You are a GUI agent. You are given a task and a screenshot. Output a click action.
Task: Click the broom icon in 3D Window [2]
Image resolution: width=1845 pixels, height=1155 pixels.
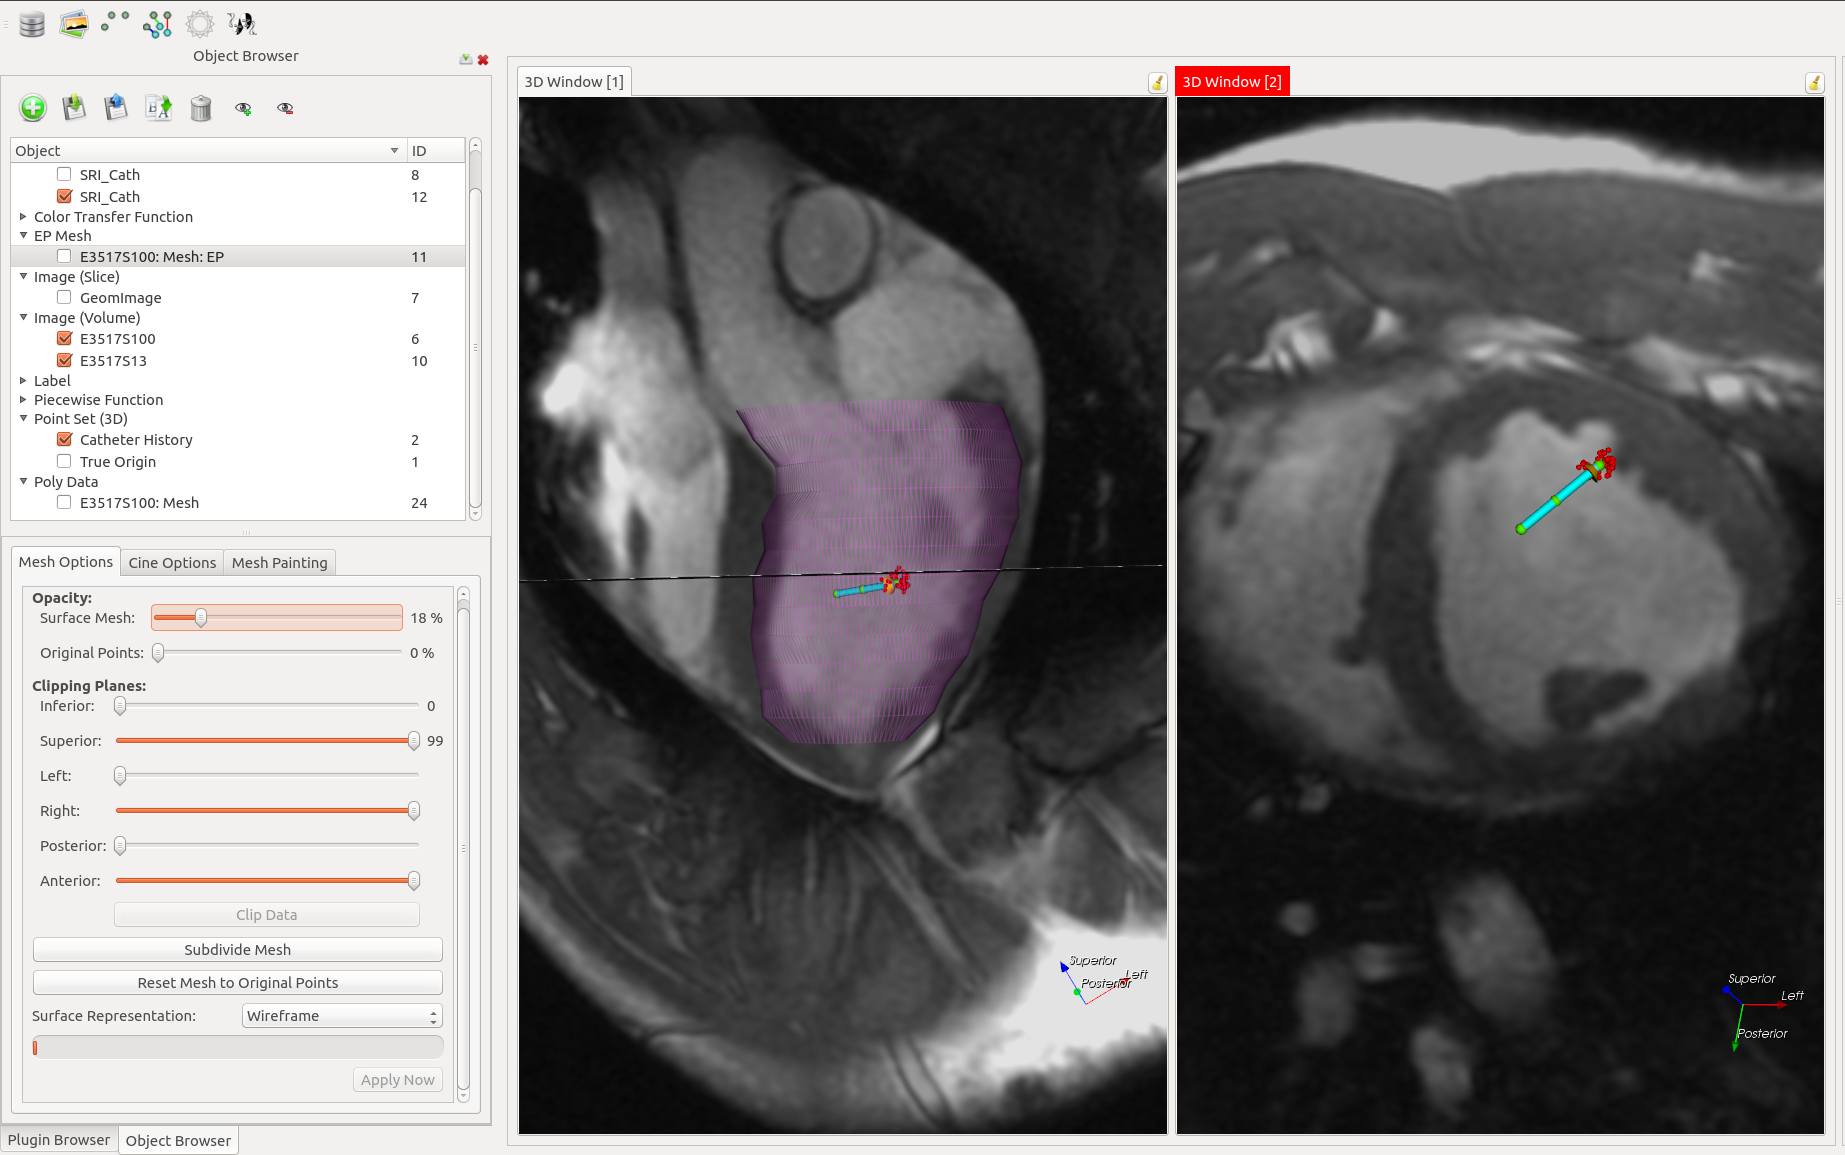[1814, 83]
